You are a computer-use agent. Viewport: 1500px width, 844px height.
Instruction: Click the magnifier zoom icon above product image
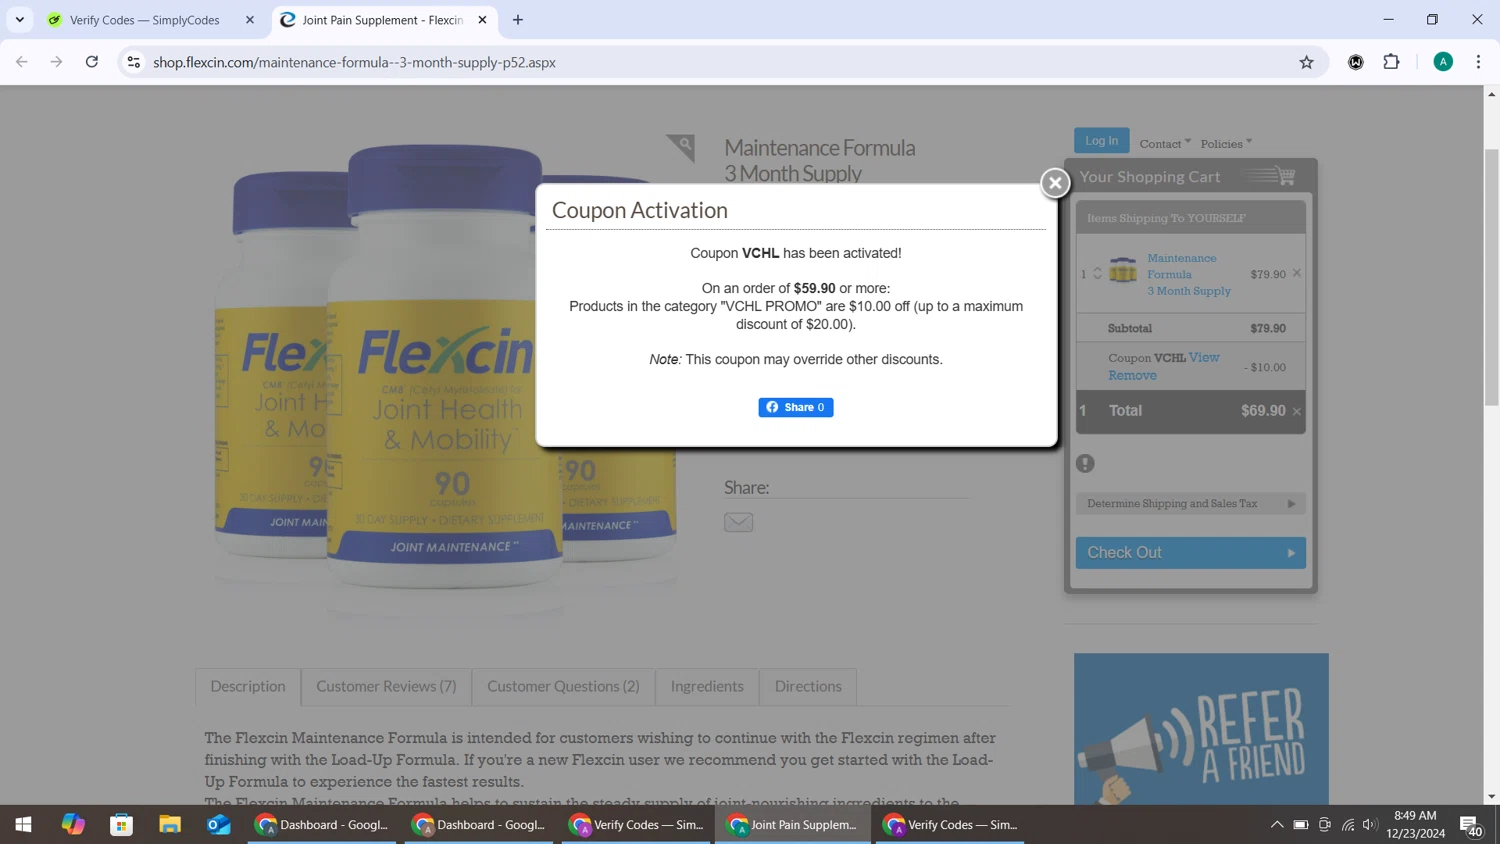681,148
